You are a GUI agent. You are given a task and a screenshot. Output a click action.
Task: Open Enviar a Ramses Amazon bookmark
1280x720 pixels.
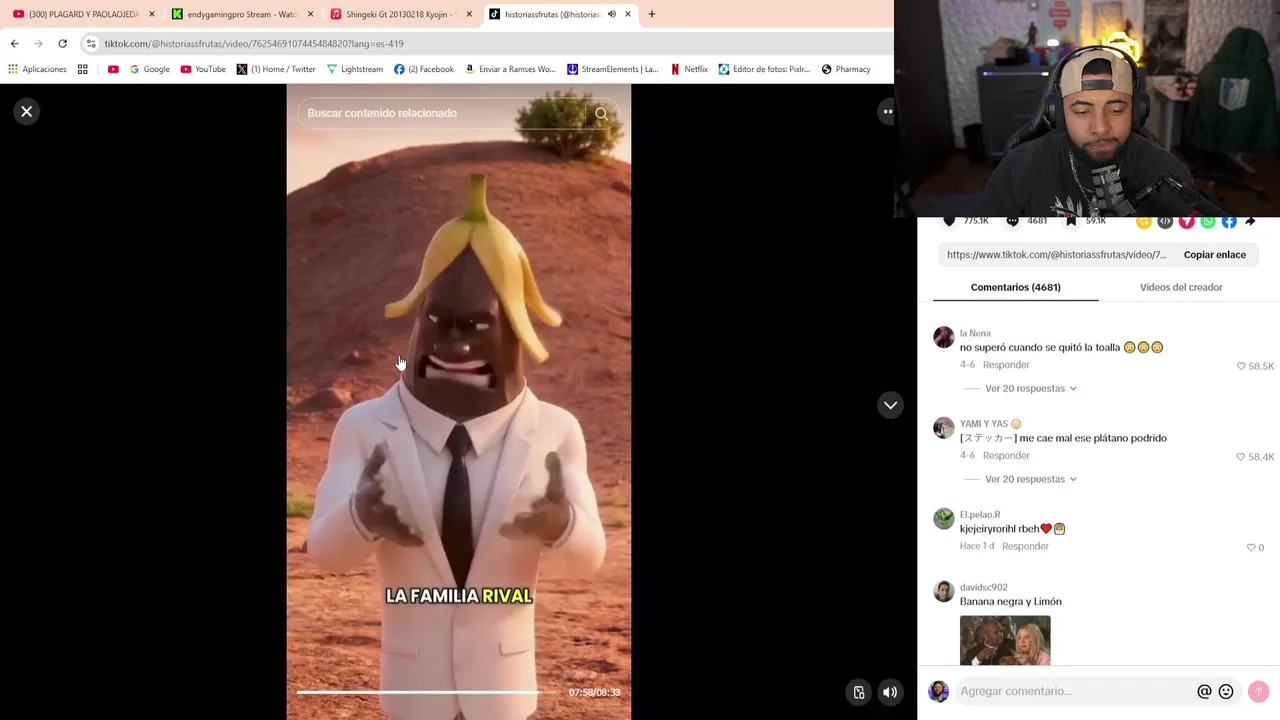pos(510,69)
